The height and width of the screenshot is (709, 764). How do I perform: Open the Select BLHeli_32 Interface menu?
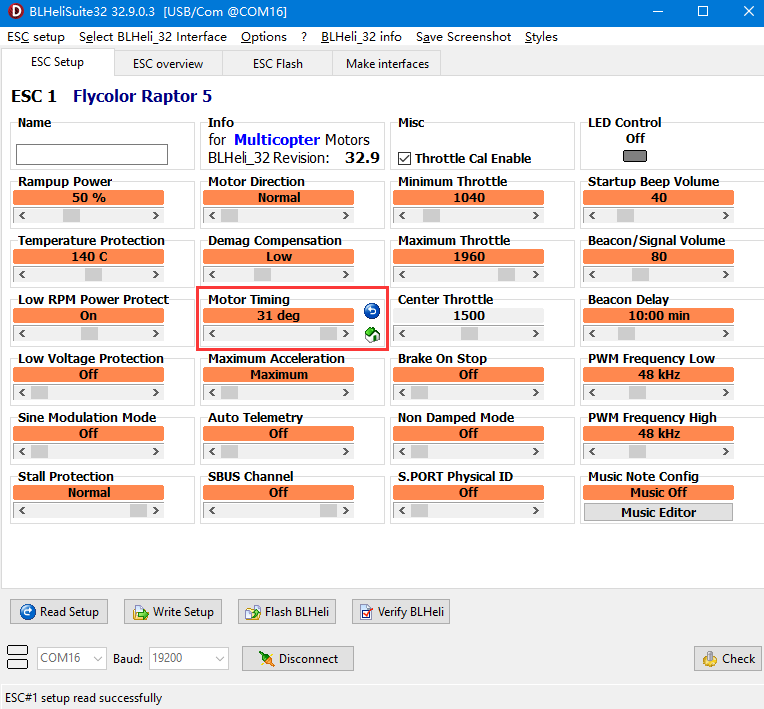pyautogui.click(x=152, y=37)
